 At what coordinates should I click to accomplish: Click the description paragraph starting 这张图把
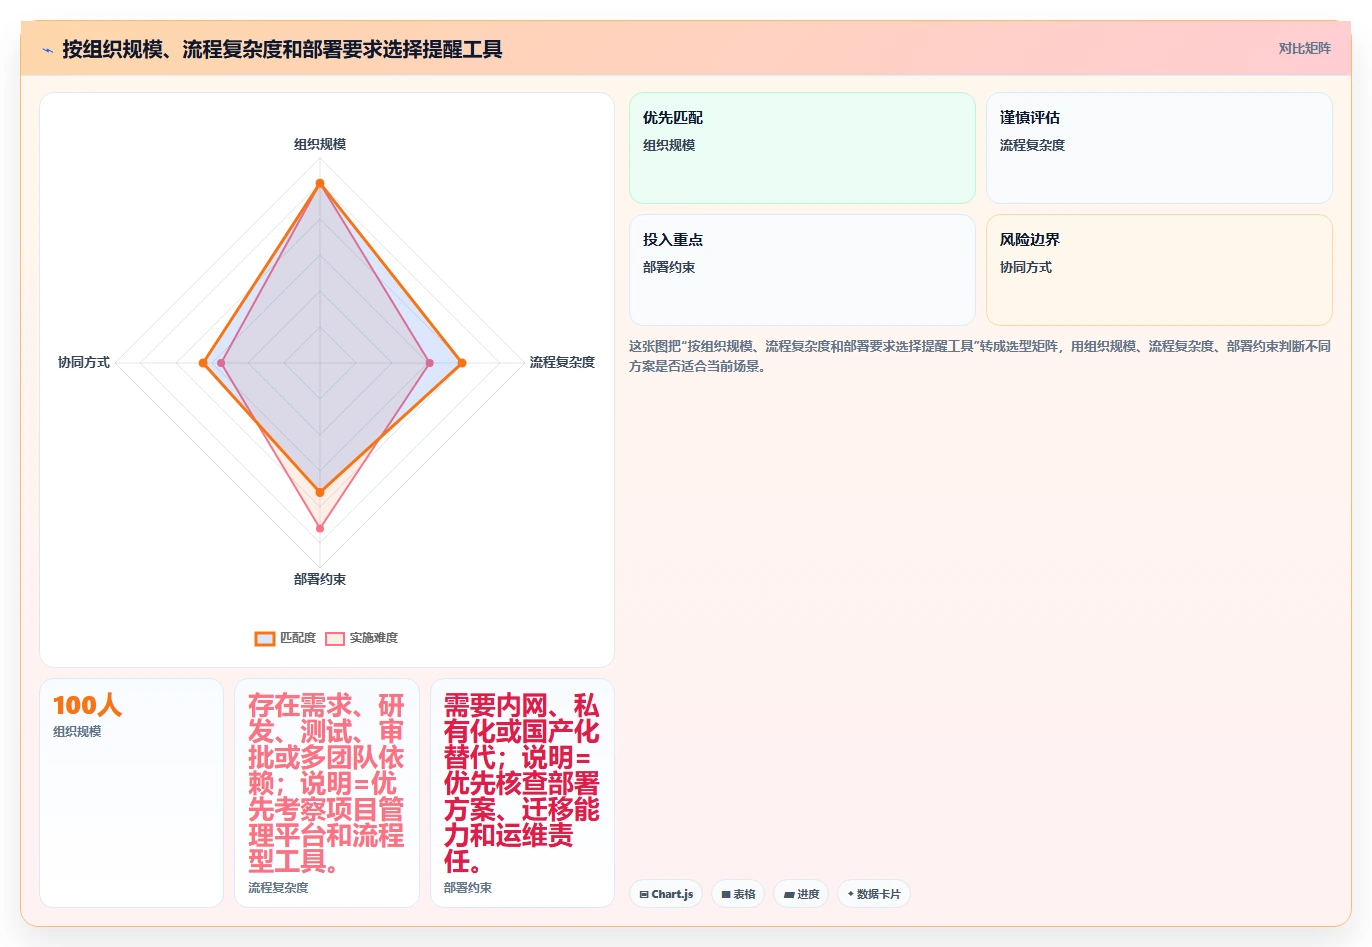tap(980, 356)
